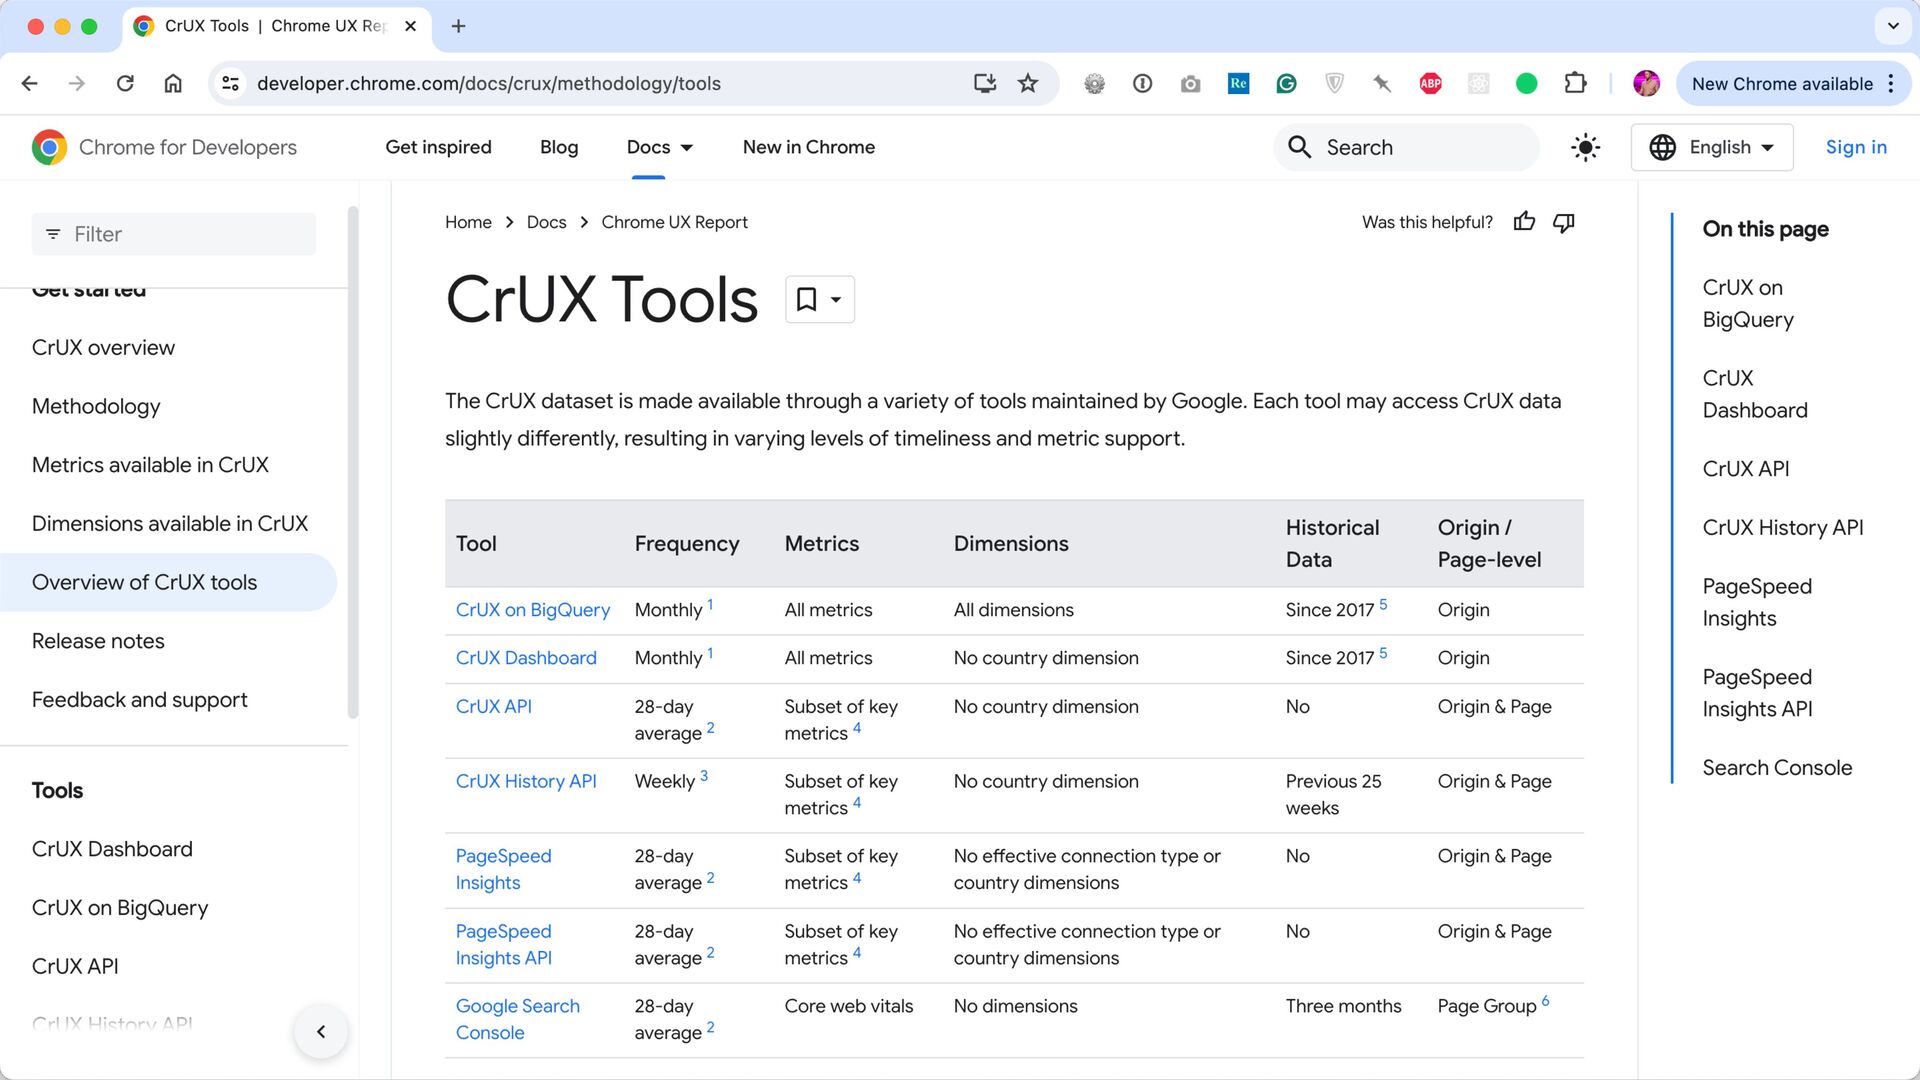Open PageSpeed Insights table link
The width and height of the screenshot is (1920, 1080).
point(503,869)
